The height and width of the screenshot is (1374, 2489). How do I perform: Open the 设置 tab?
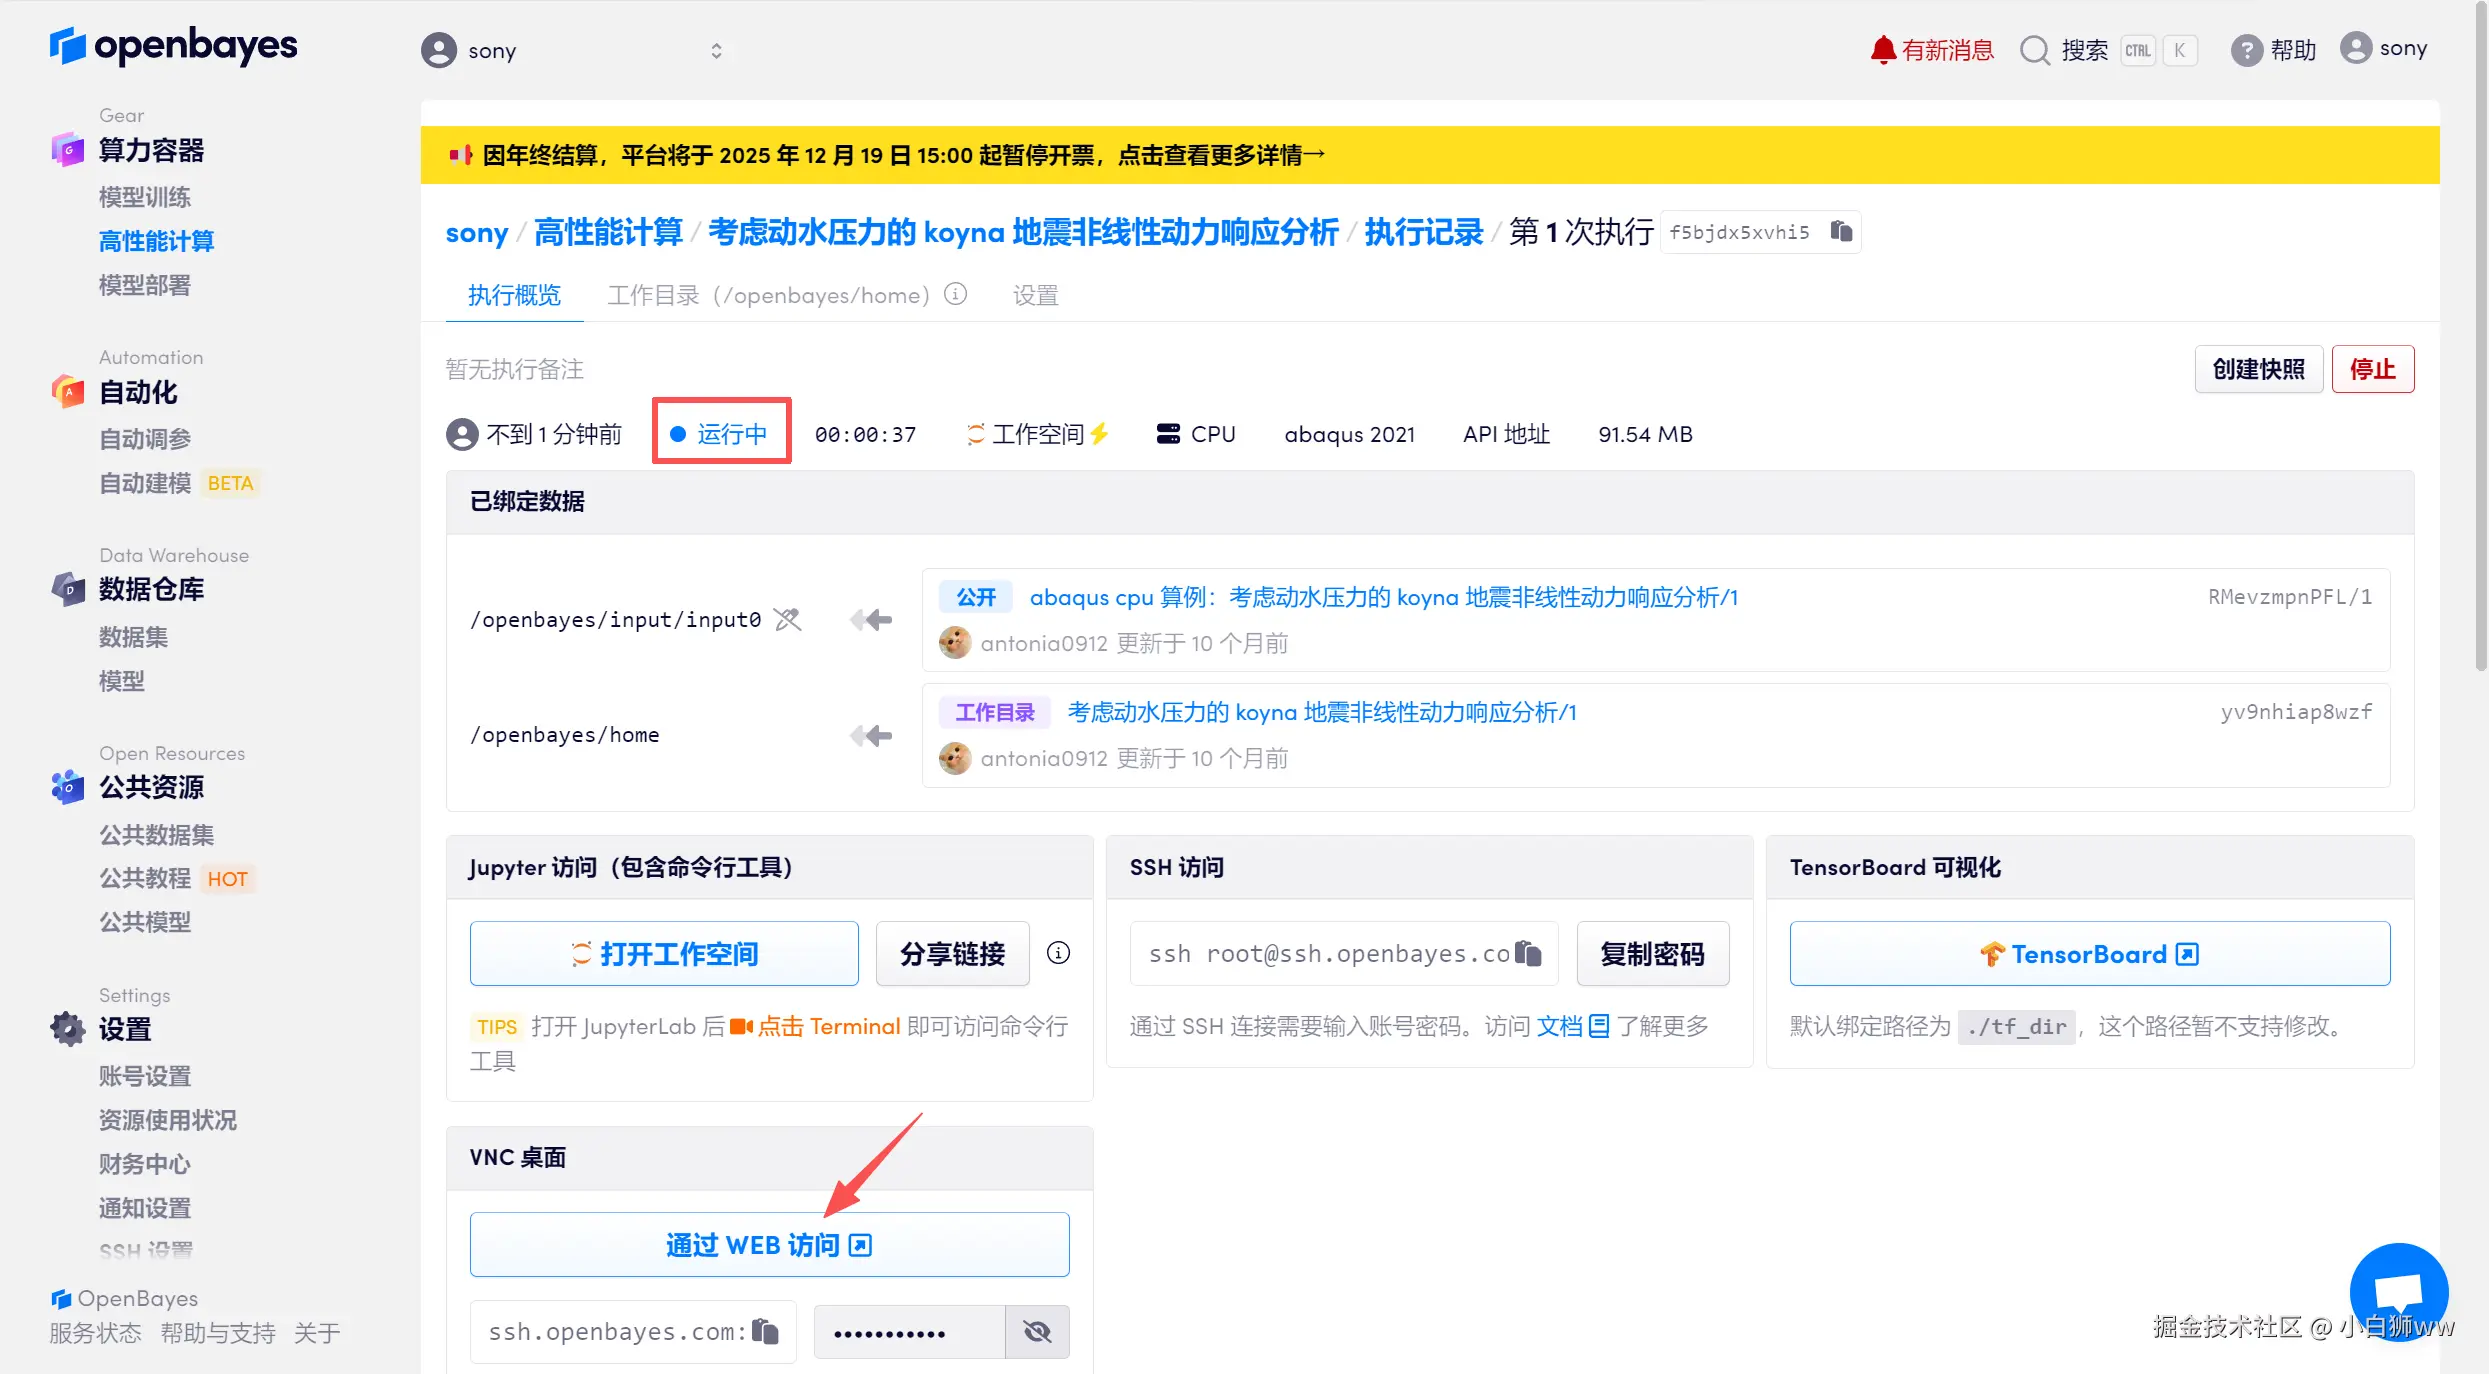1035,295
